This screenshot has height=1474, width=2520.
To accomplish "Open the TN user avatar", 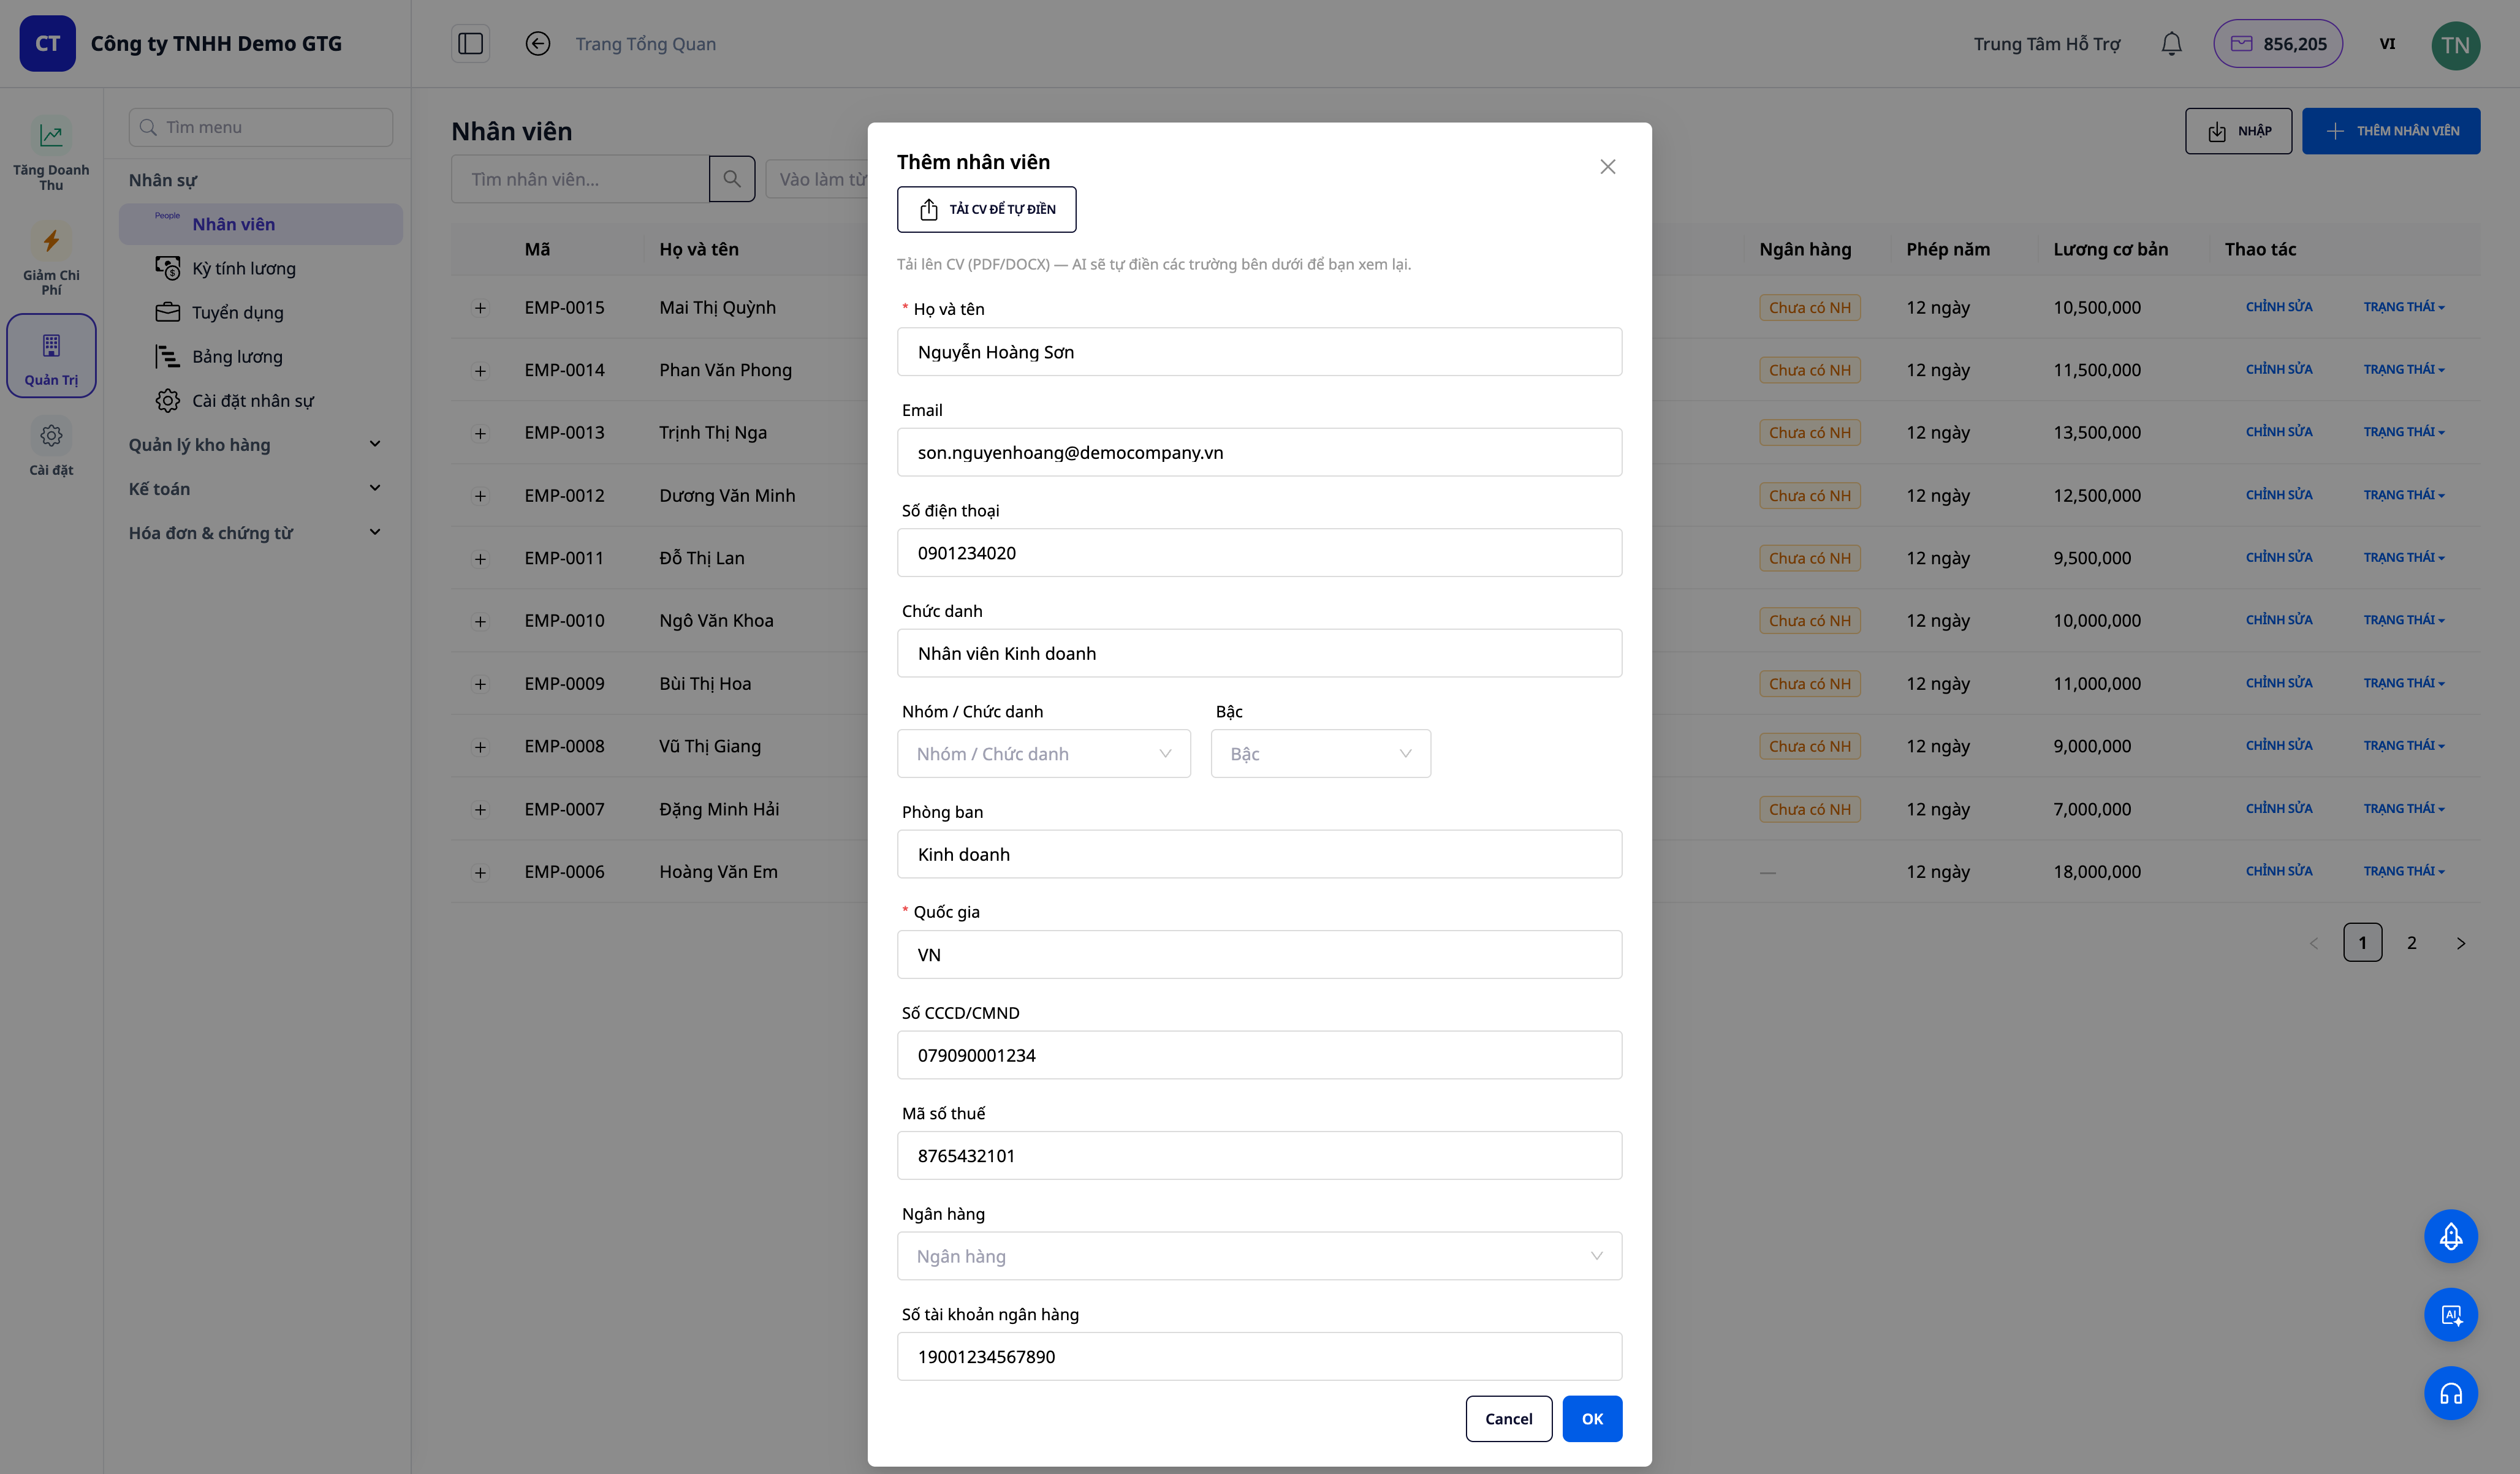I will coord(2455,45).
